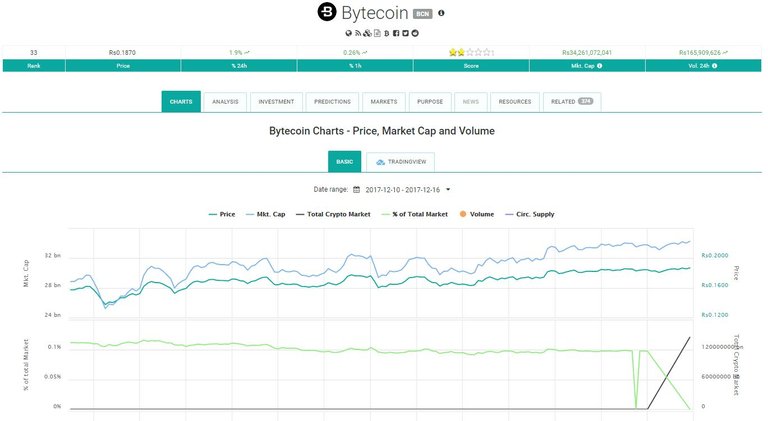
Task: Open the Resources tab
Action: click(515, 102)
